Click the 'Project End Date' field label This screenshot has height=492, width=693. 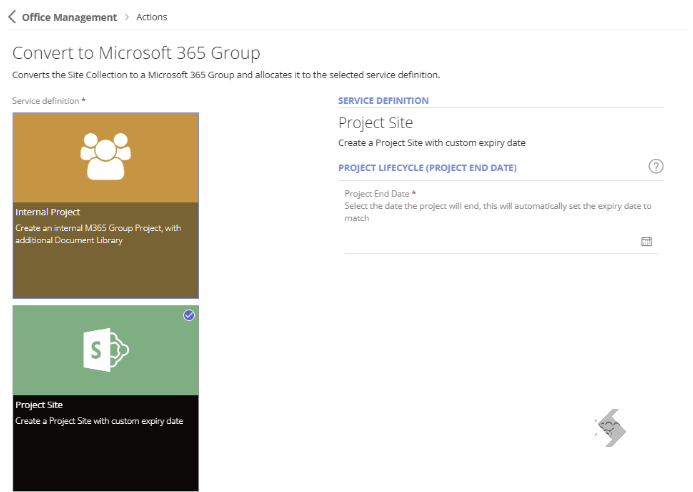pos(377,194)
